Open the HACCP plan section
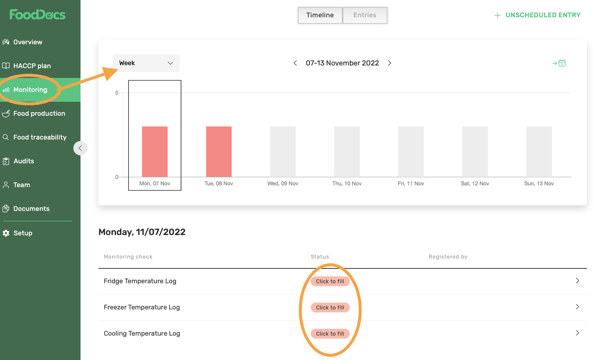Image resolution: width=600 pixels, height=360 pixels. [x=32, y=66]
